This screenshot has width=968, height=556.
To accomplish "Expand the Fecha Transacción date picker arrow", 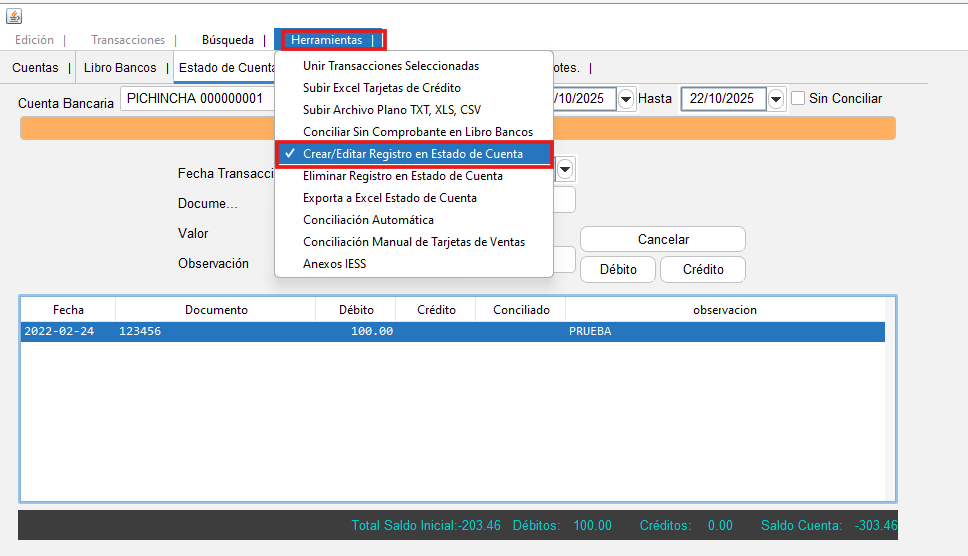I will (564, 170).
